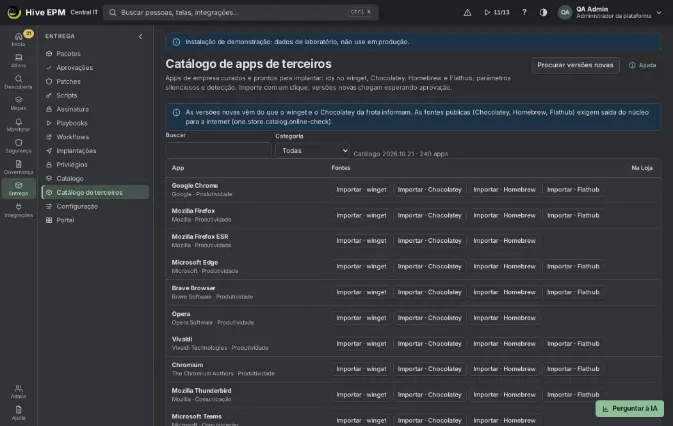Go to Assinatura in the sidebar

[95, 109]
